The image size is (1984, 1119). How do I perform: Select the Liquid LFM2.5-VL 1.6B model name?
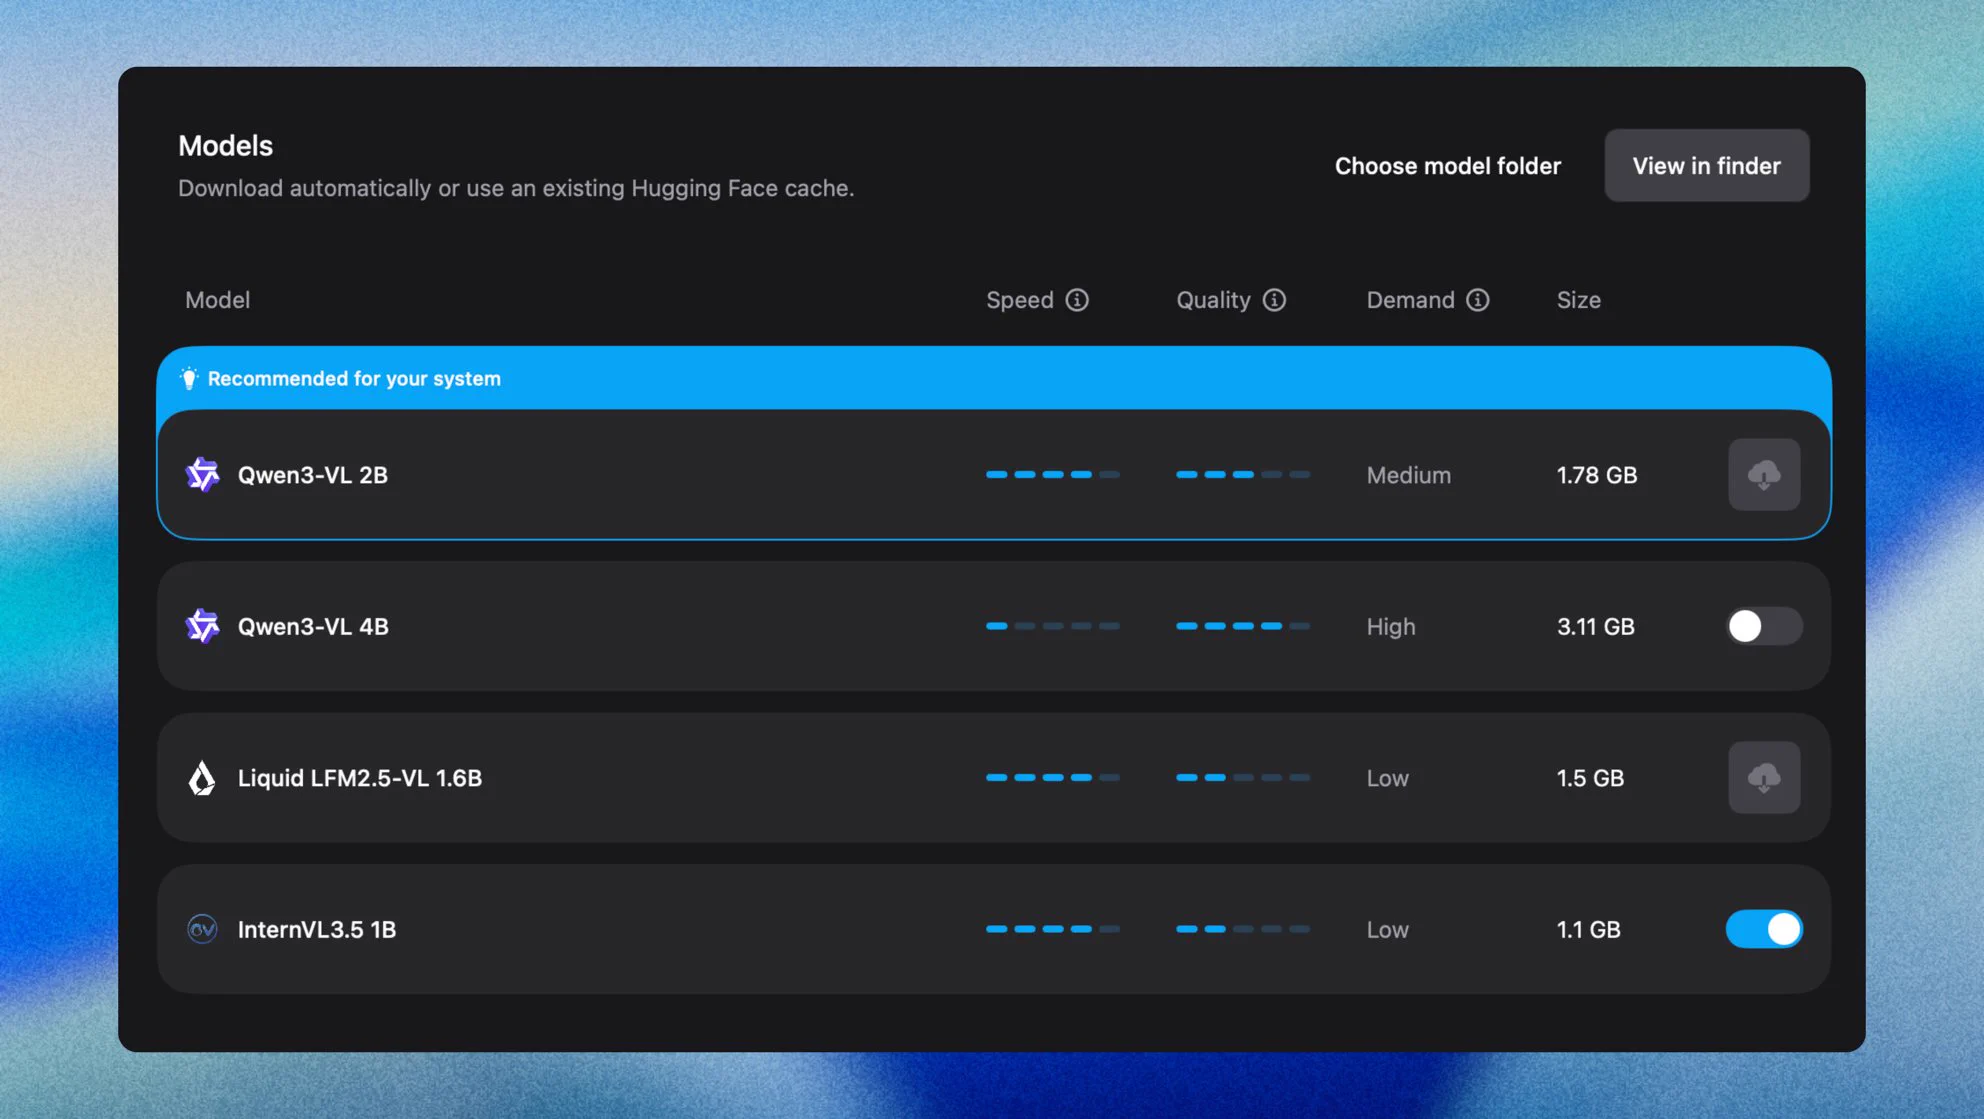tap(360, 778)
